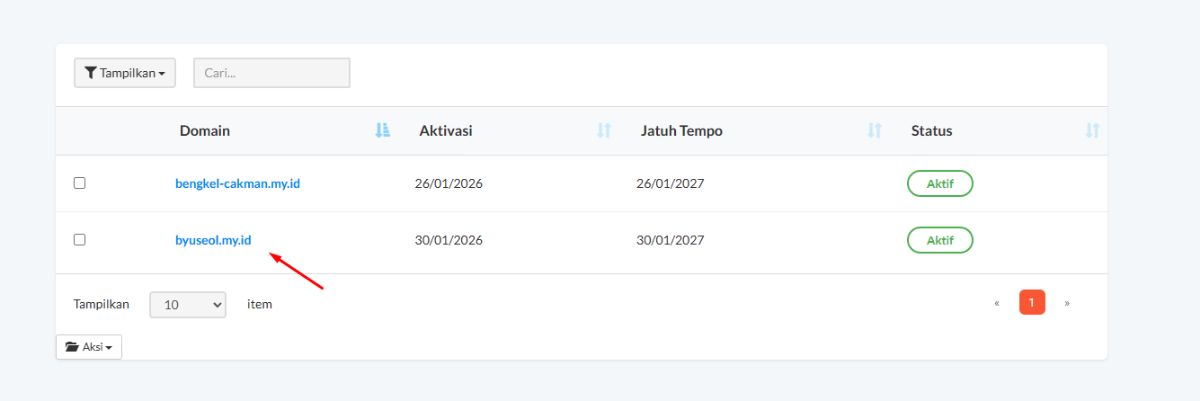Image resolution: width=1200 pixels, height=401 pixels.
Task: Open the Tampilkan filter dropdown
Action: coord(125,73)
